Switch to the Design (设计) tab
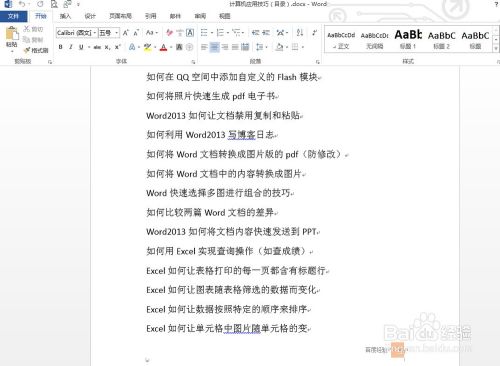 pyautogui.click(x=90, y=16)
